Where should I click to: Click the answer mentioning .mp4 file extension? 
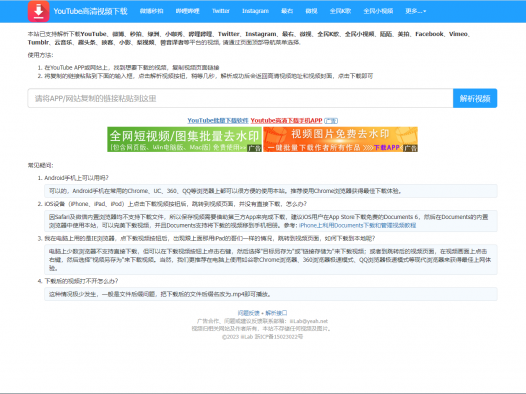point(271,294)
